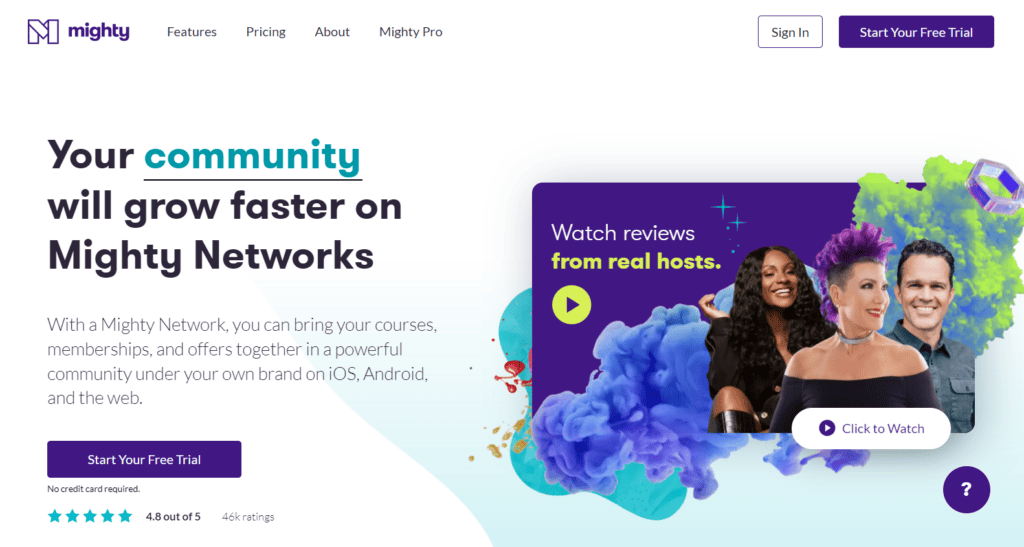Click header Start Your Free Trial button
The height and width of the screenshot is (547, 1024).
(x=916, y=32)
